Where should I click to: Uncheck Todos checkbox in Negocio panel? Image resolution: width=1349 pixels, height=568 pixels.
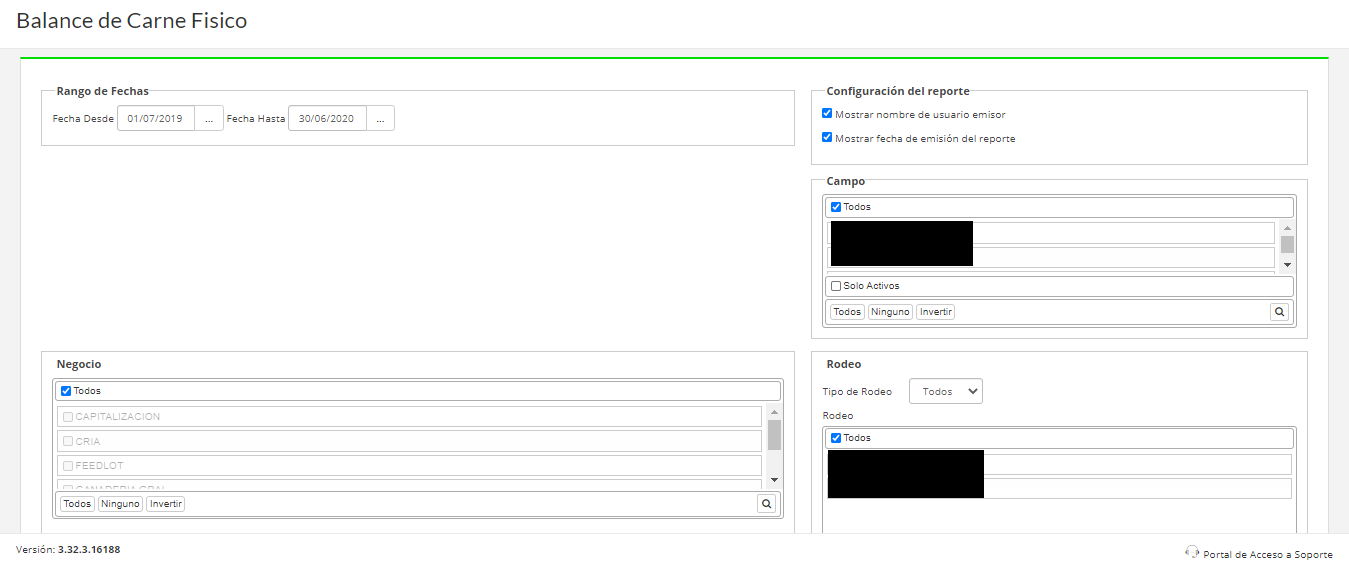pyautogui.click(x=66, y=391)
